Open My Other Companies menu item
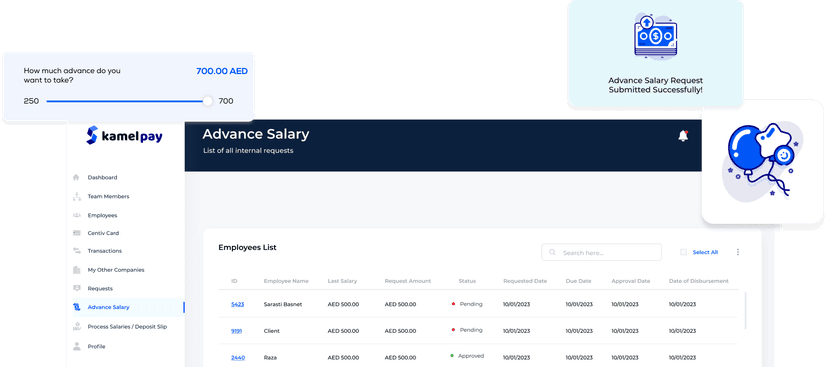 pyautogui.click(x=116, y=270)
